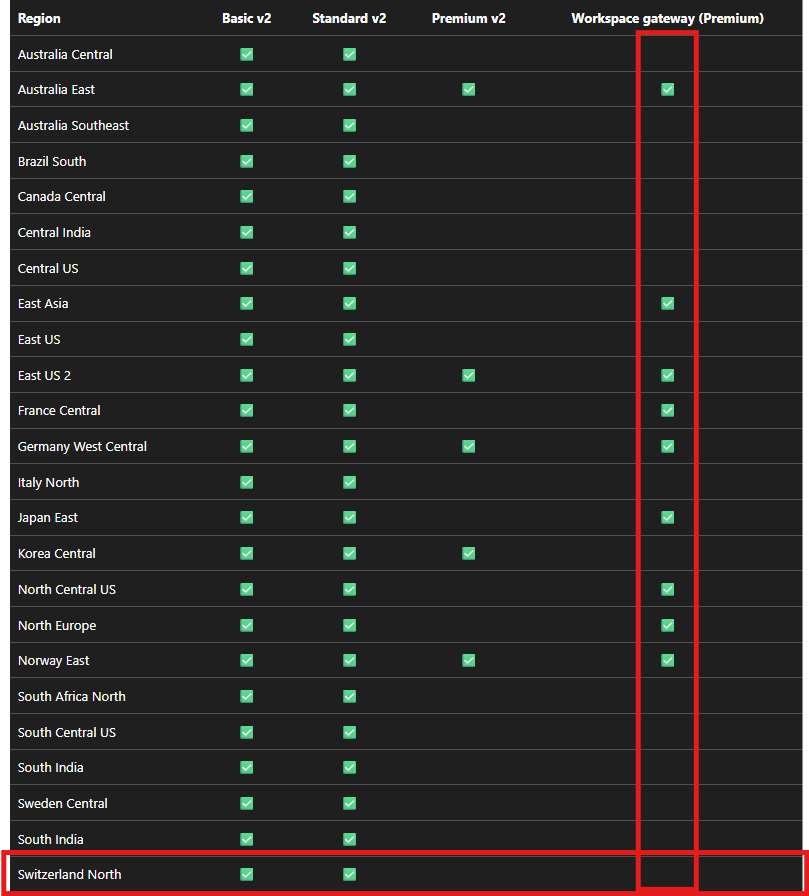
Task: Click the Premium v2 checkmark for Norway East
Action: click(x=468, y=661)
